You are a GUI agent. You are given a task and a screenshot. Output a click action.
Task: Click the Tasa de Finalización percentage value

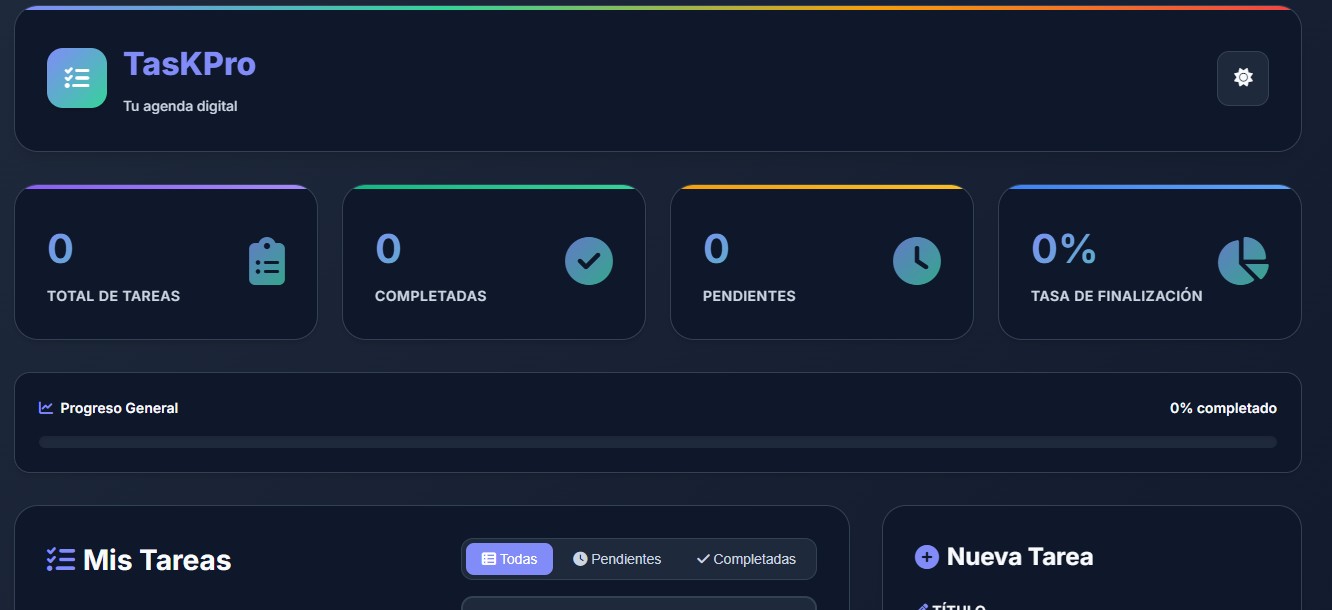point(1063,249)
